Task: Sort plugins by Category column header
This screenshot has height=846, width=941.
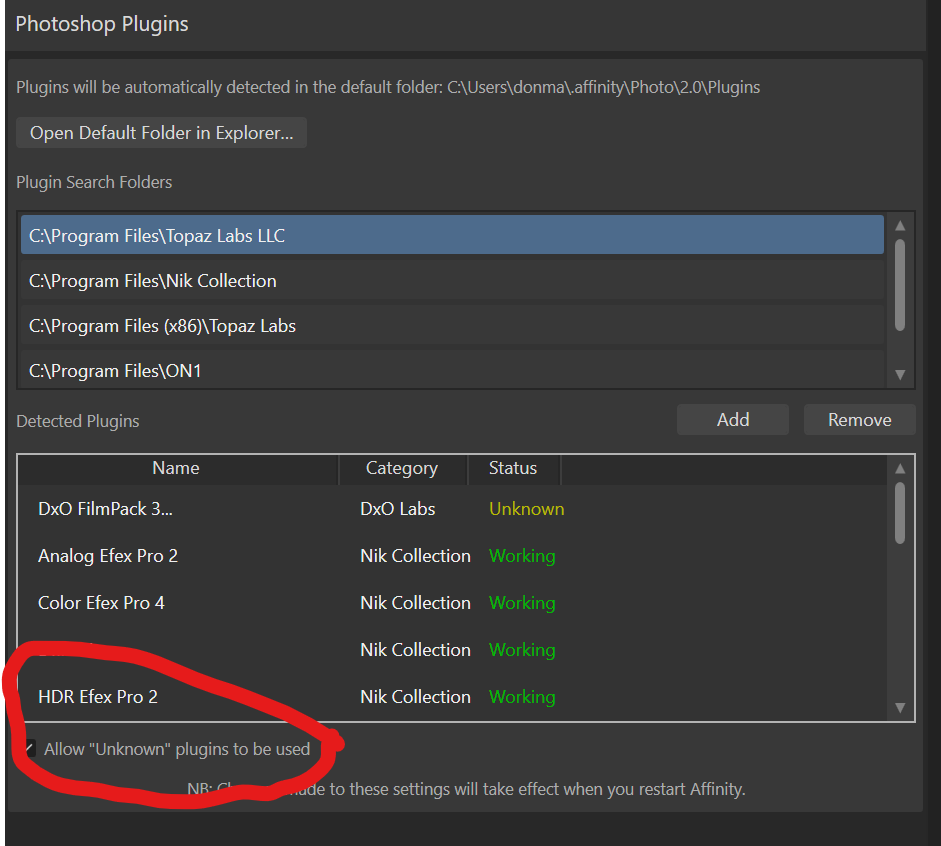Action: click(403, 469)
